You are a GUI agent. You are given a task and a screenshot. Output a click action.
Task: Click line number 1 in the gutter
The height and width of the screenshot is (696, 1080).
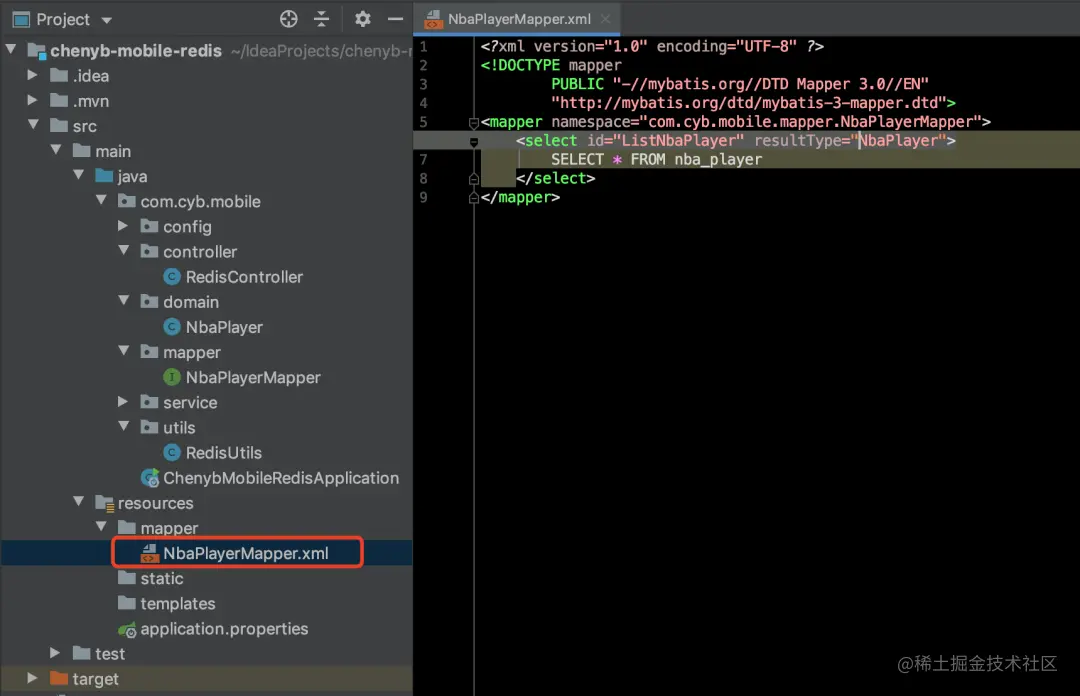pos(424,47)
